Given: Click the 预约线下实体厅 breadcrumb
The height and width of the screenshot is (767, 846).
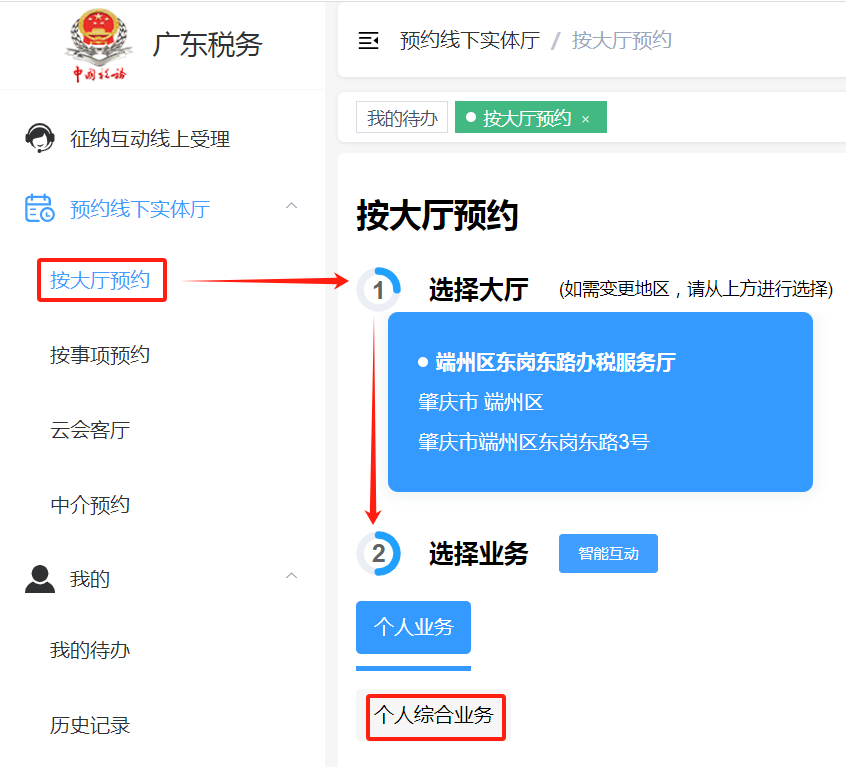Looking at the screenshot, I should point(469,40).
